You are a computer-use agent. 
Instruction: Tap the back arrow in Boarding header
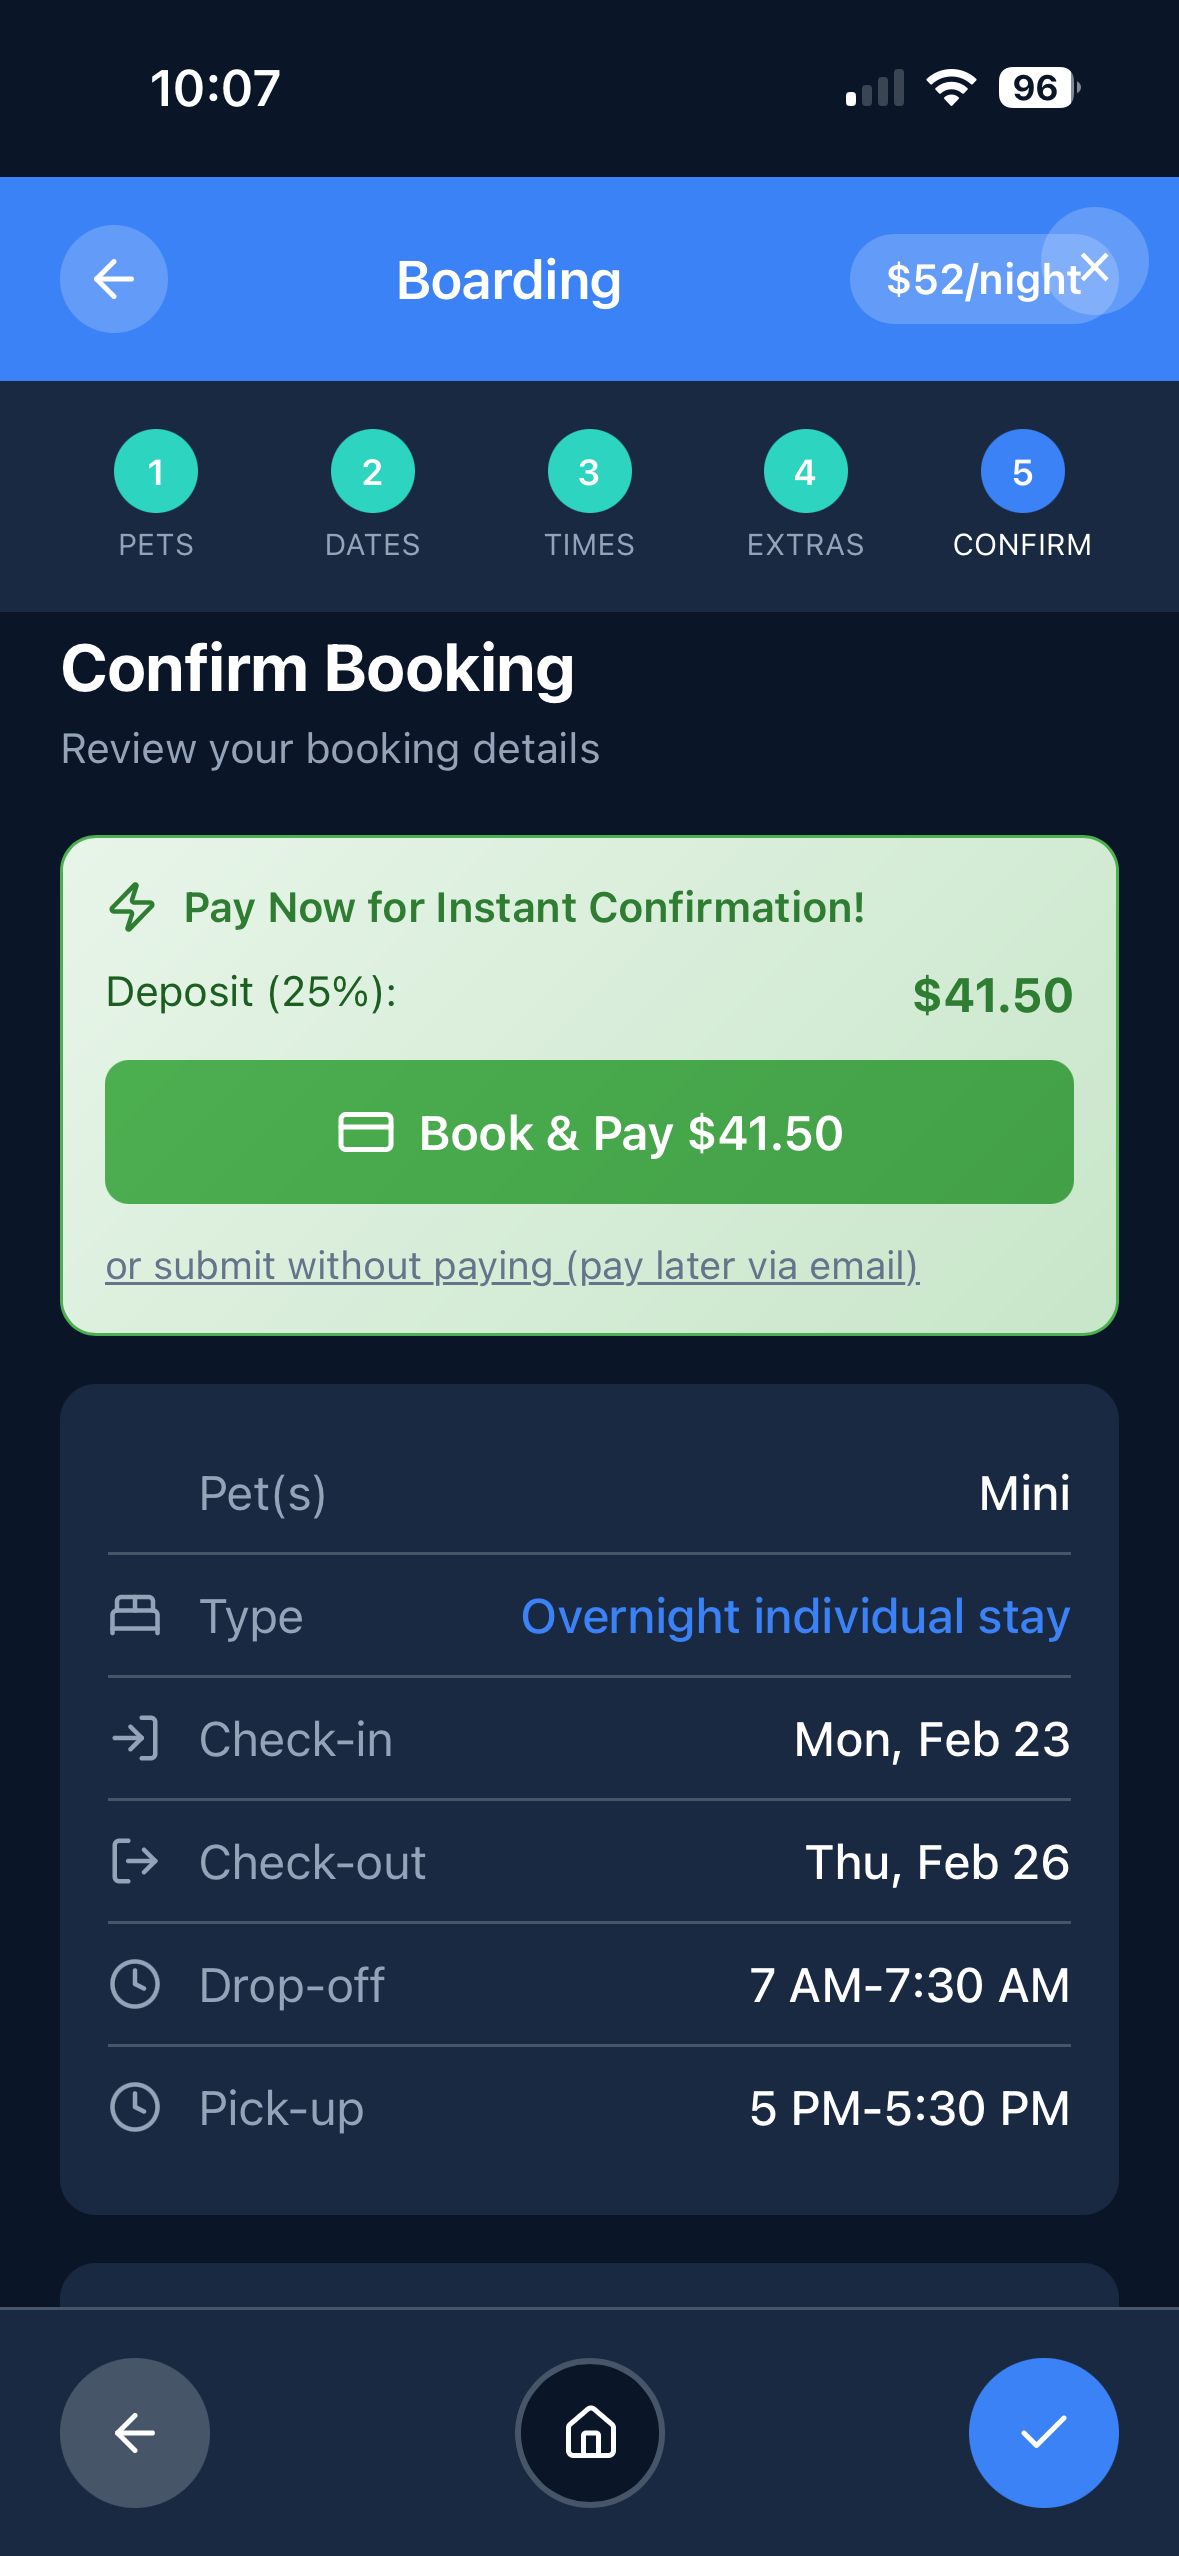click(114, 279)
